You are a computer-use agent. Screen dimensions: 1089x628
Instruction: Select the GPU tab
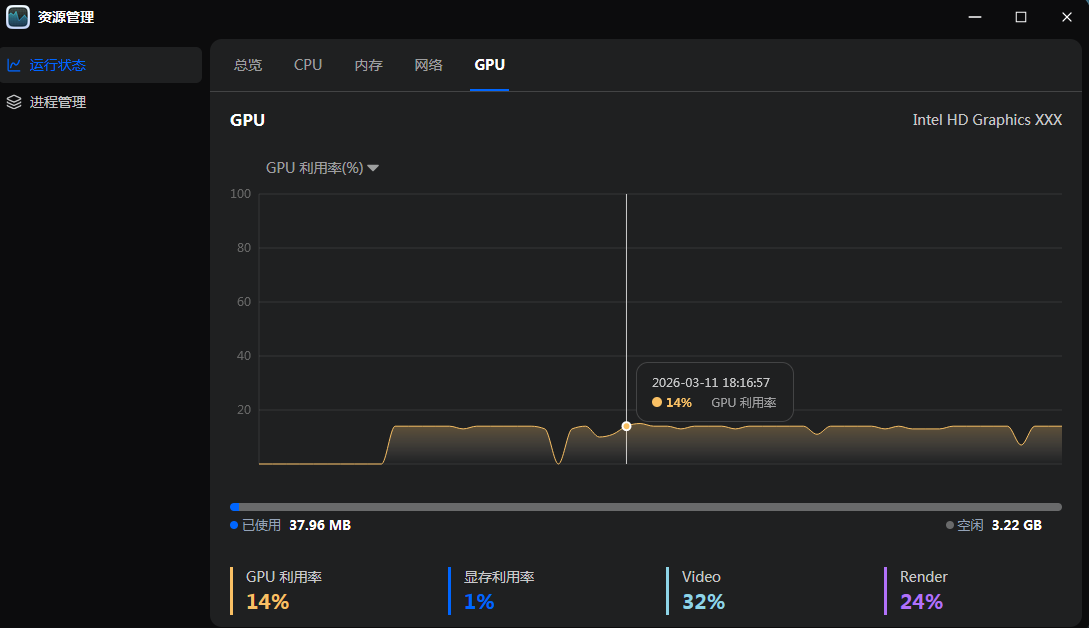[490, 65]
